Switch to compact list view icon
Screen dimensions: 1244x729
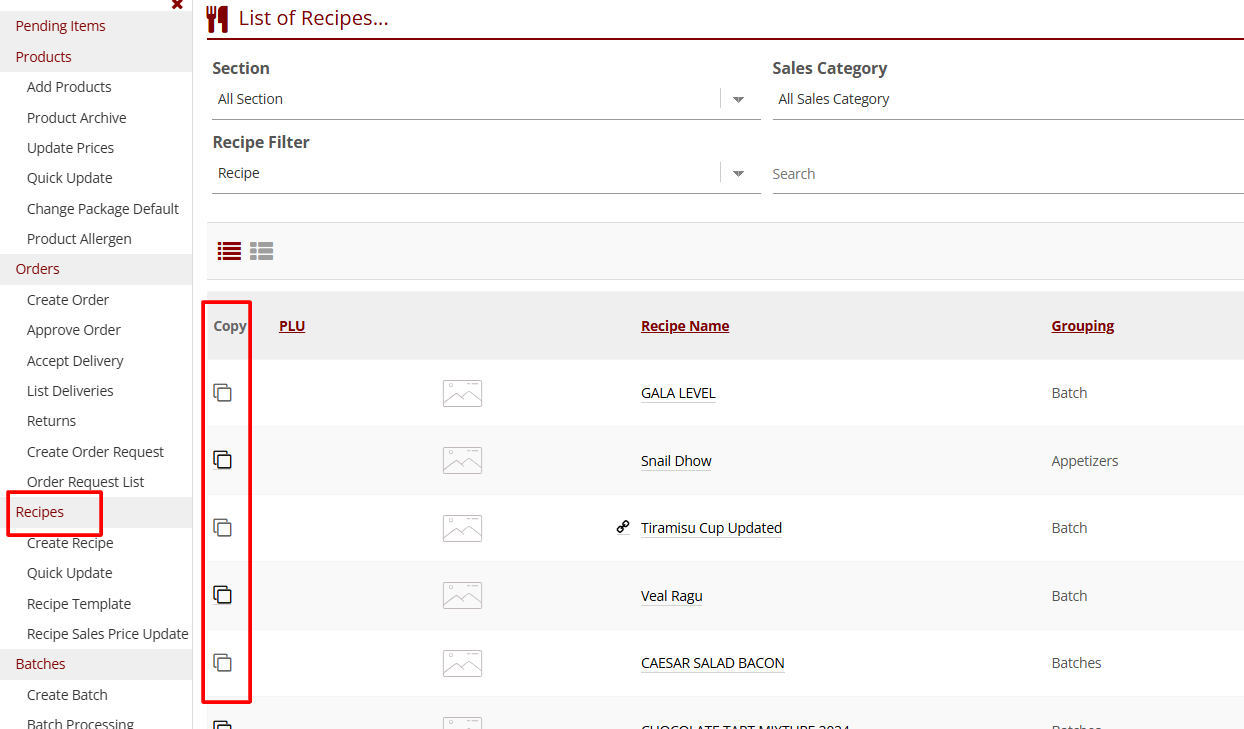pyautogui.click(x=230, y=251)
